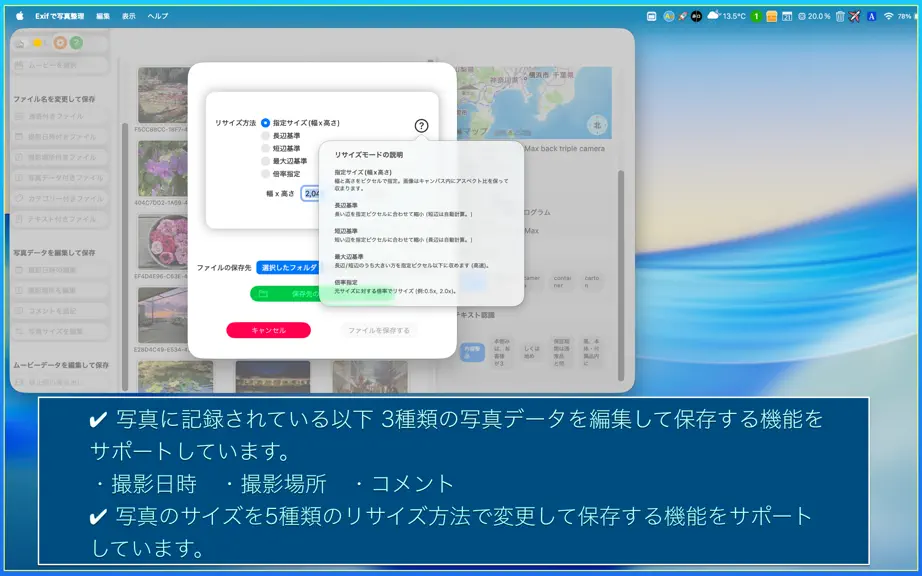Click the right info panel scrollbar
Image resolution: width=922 pixels, height=576 pixels.
[x=620, y=276]
